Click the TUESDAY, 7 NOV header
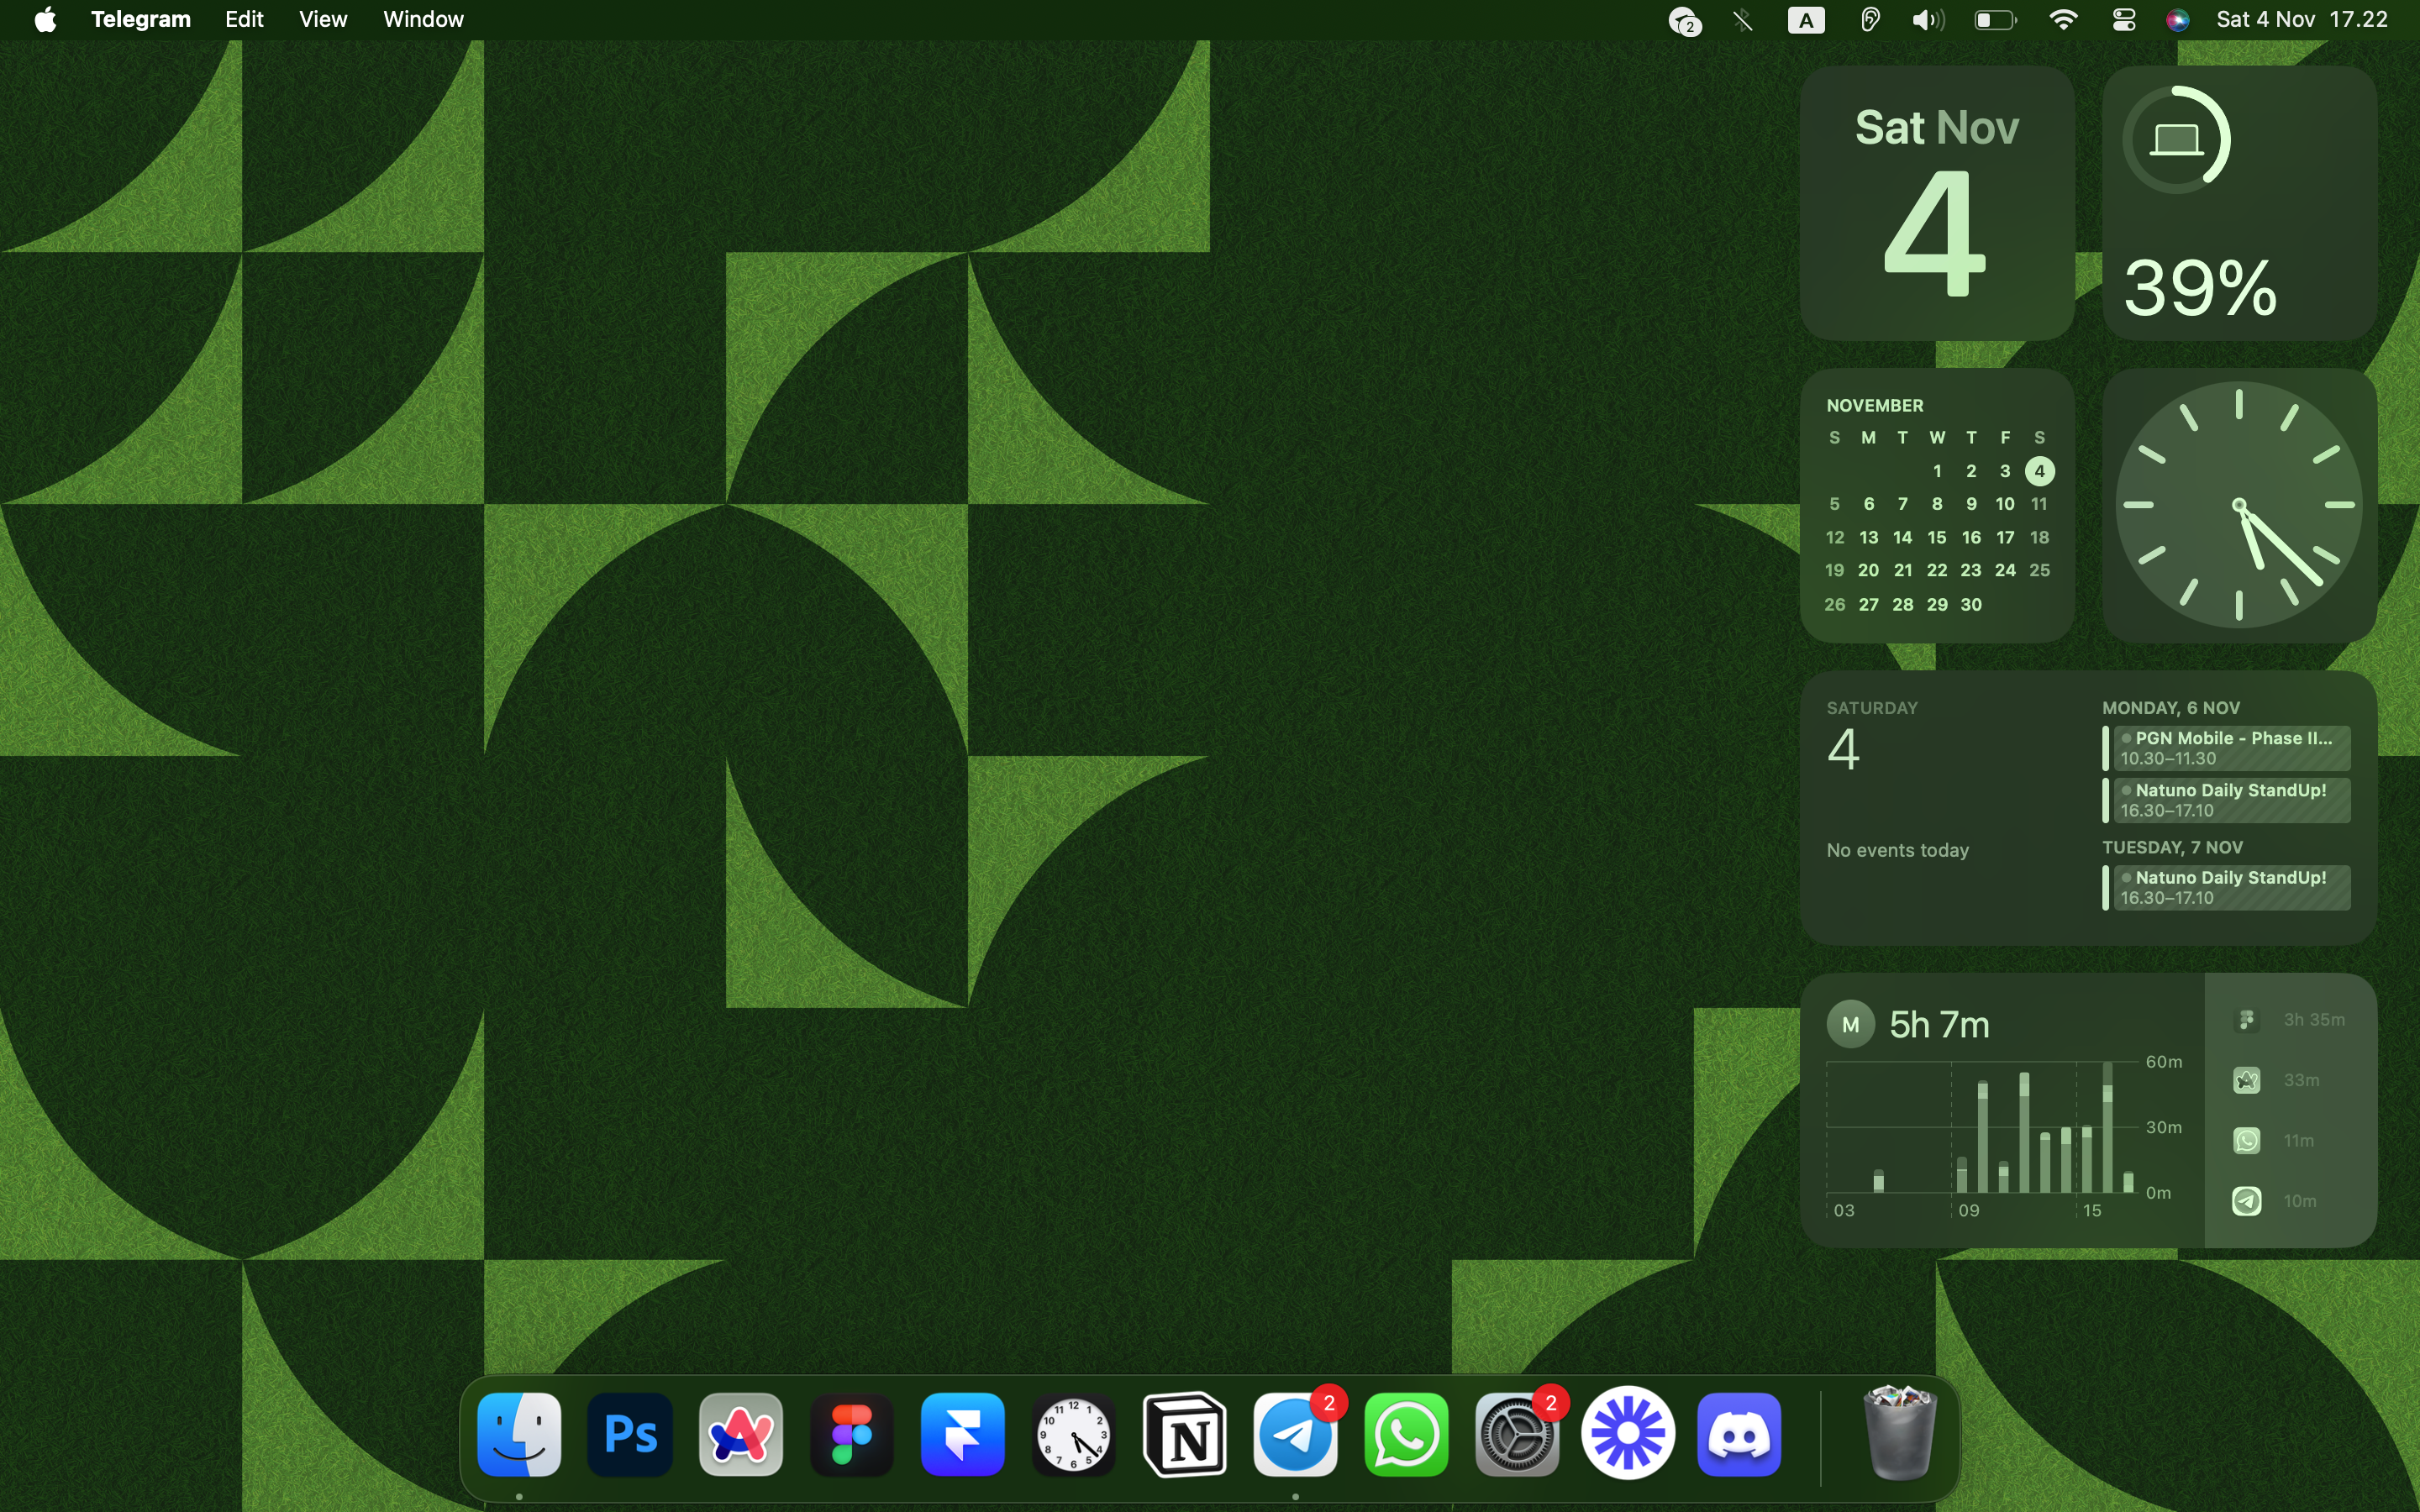Image resolution: width=2420 pixels, height=1512 pixels. click(x=2172, y=847)
